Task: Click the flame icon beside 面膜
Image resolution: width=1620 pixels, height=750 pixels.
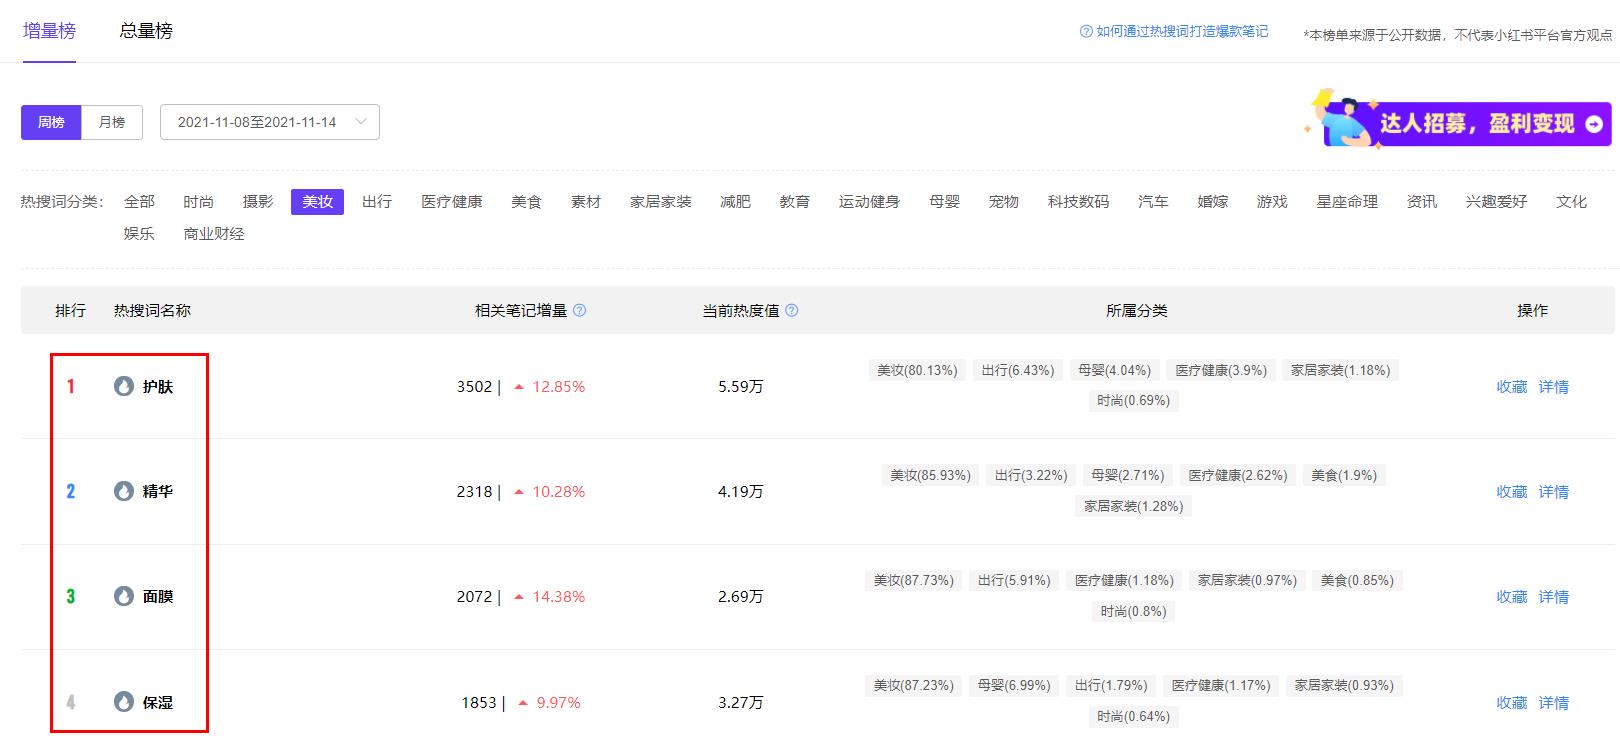Action: [124, 596]
